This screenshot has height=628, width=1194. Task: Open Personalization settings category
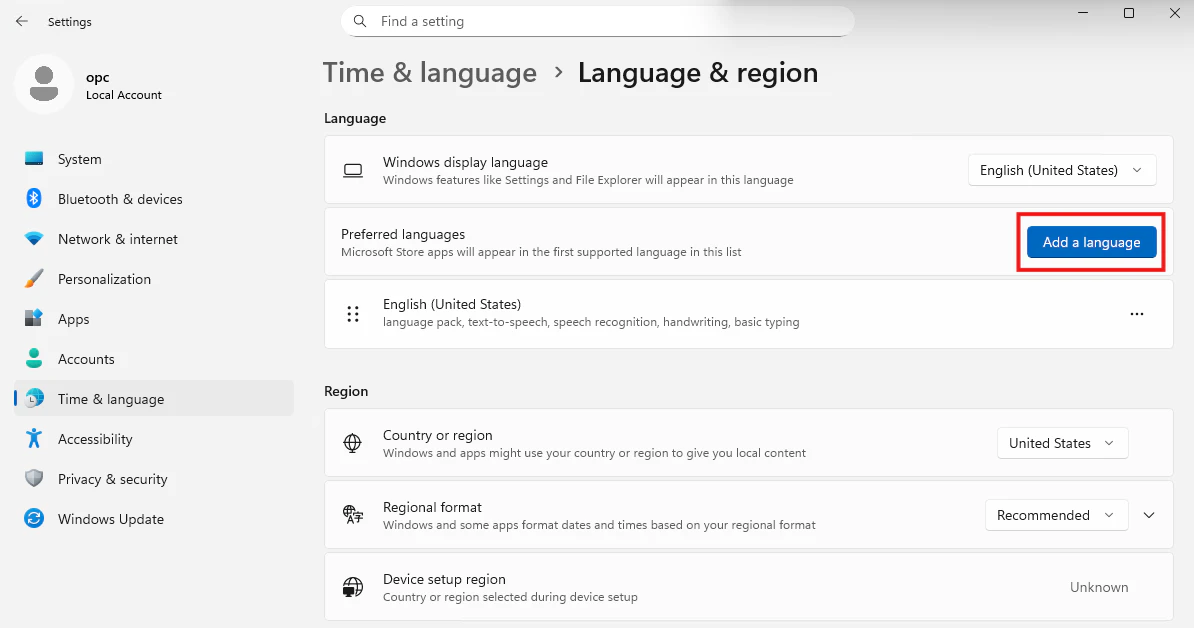tap(154, 279)
